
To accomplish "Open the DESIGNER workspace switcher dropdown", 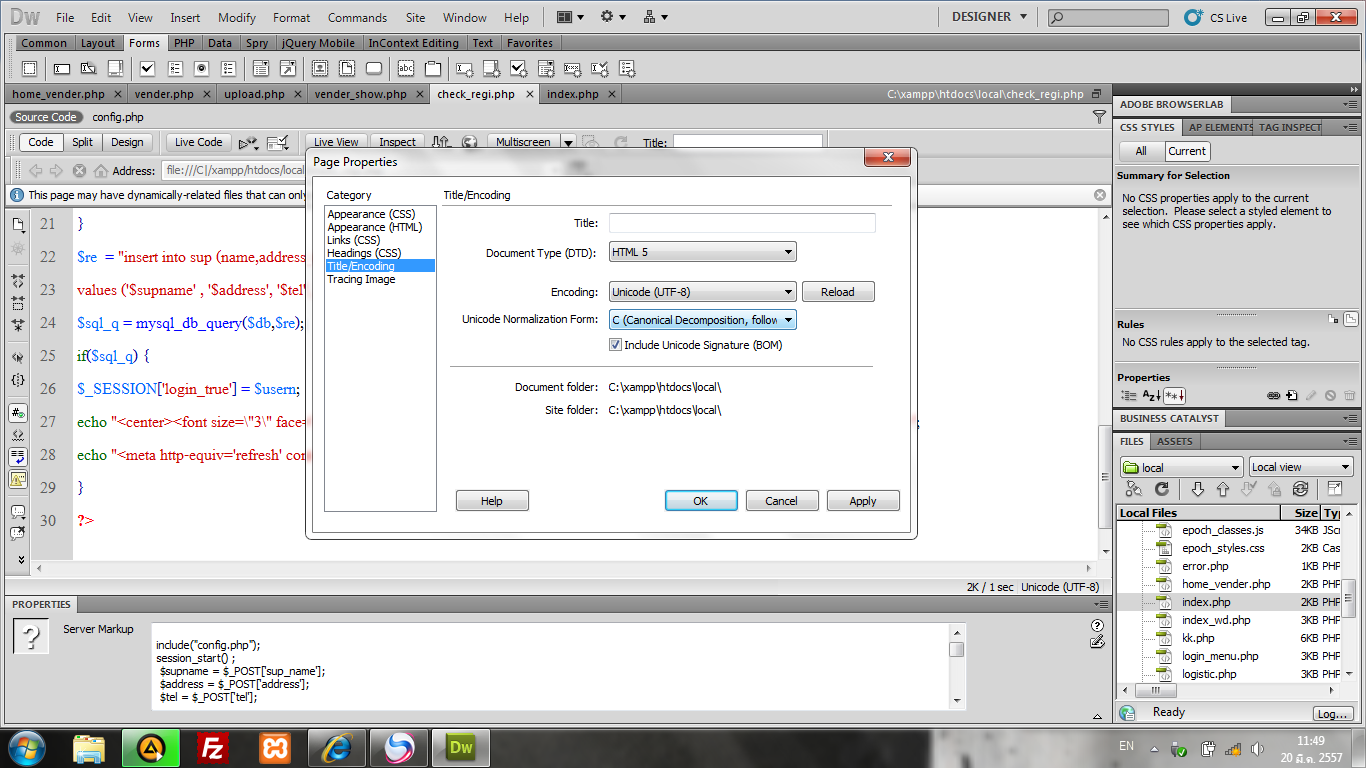I will coord(989,17).
